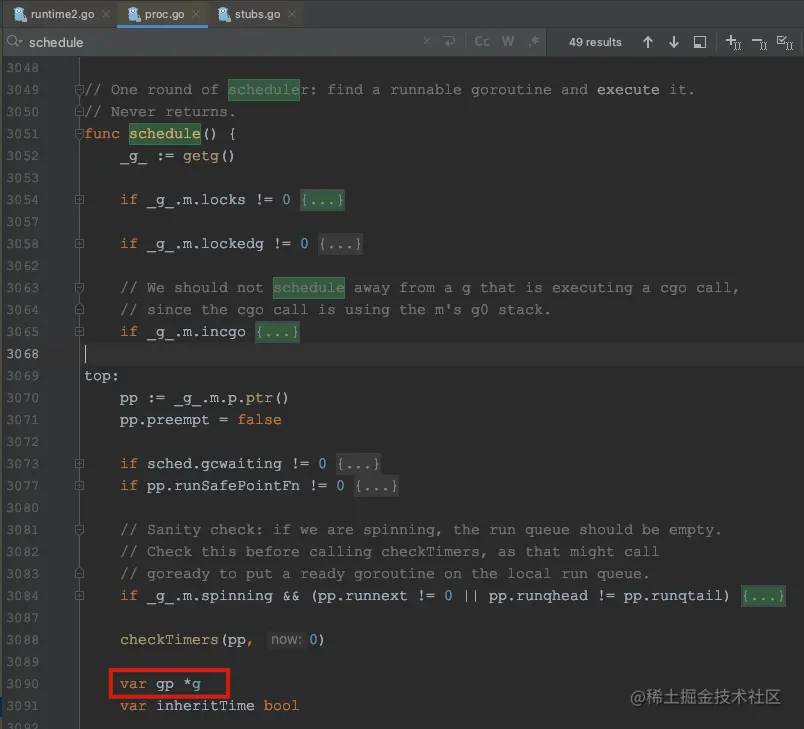Go to next occurrence with down arrow
804x729 pixels.
click(674, 42)
